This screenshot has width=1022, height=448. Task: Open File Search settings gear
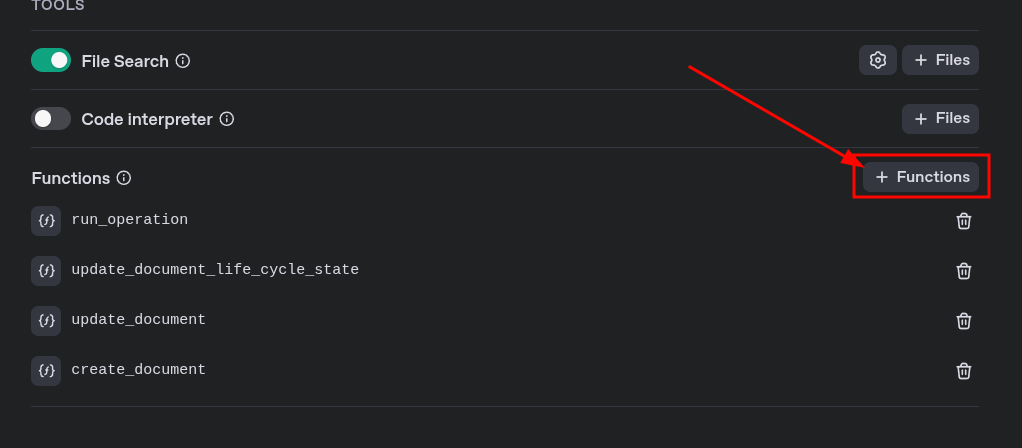[x=877, y=60]
